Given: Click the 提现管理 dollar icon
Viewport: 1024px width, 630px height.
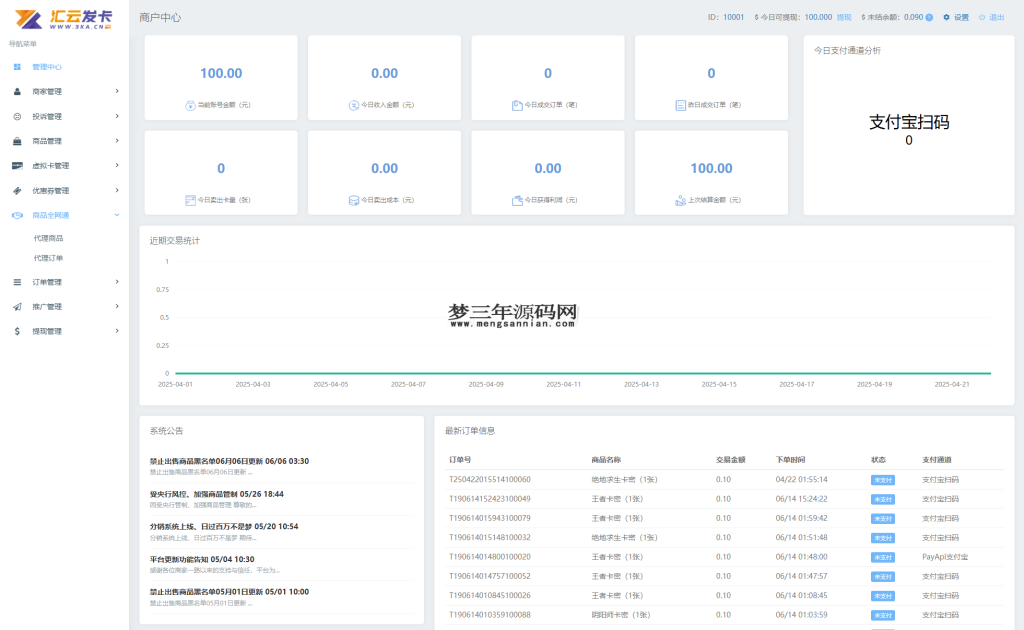Looking at the screenshot, I should 15,330.
